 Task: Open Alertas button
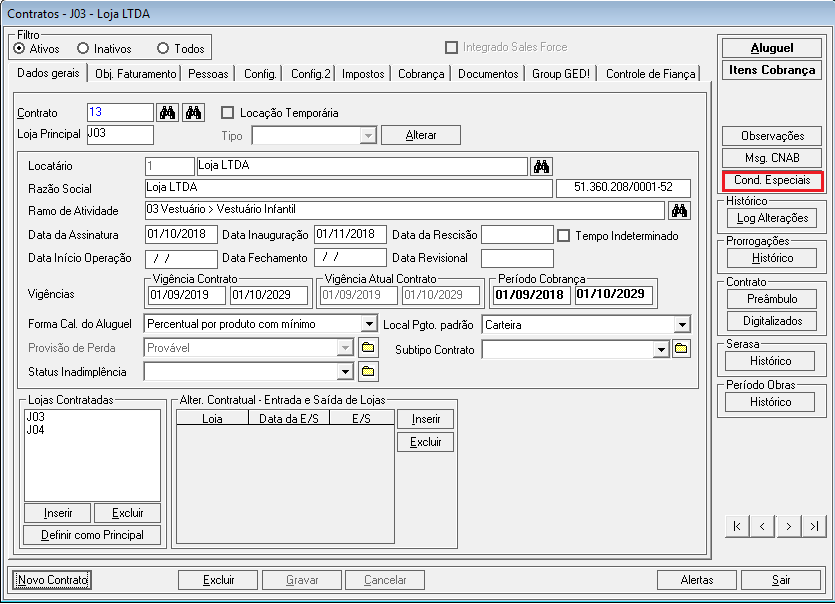[x=697, y=579]
